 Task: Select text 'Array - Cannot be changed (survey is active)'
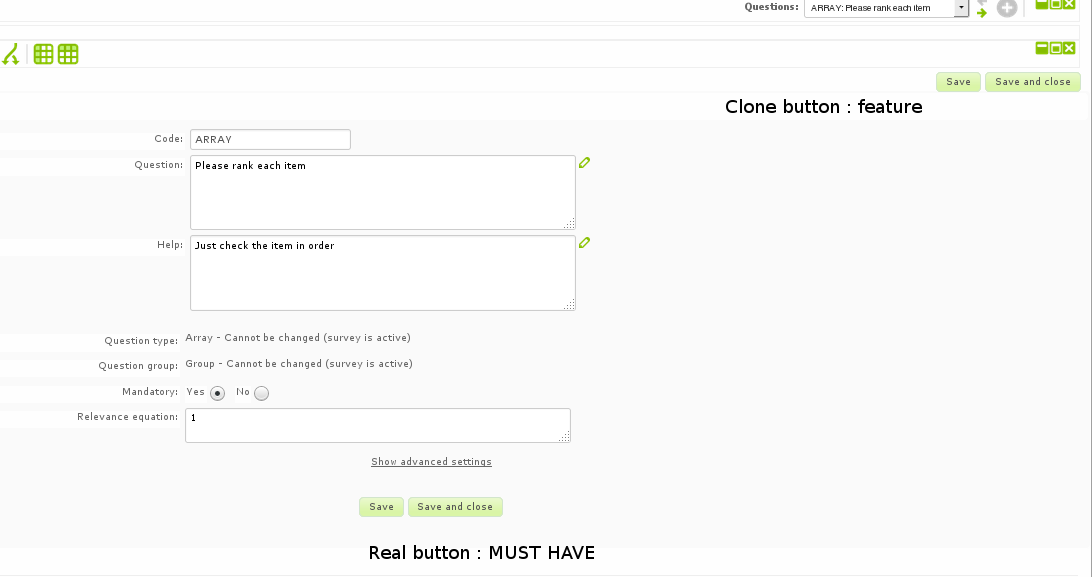coord(298,338)
